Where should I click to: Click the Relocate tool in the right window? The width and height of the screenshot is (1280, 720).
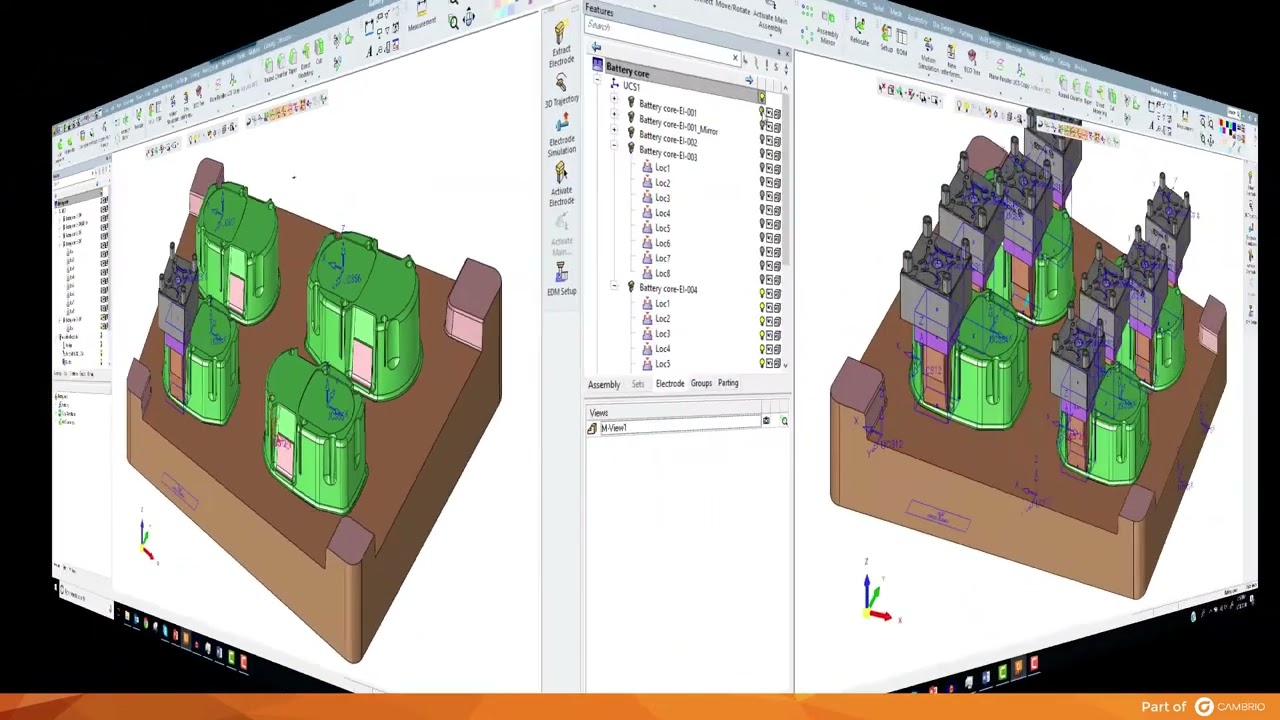(859, 30)
